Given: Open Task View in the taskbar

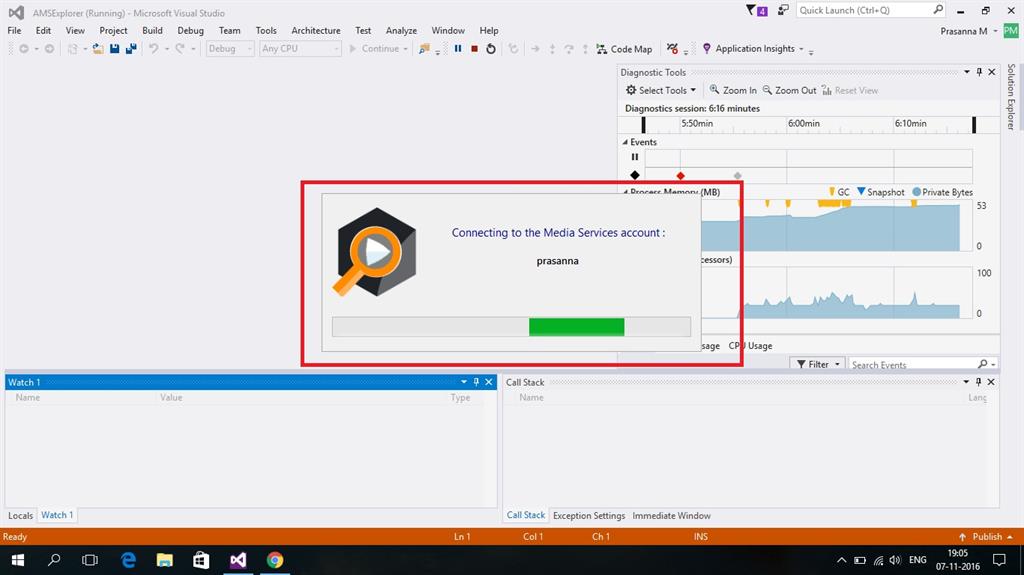Looking at the screenshot, I should click(90, 560).
